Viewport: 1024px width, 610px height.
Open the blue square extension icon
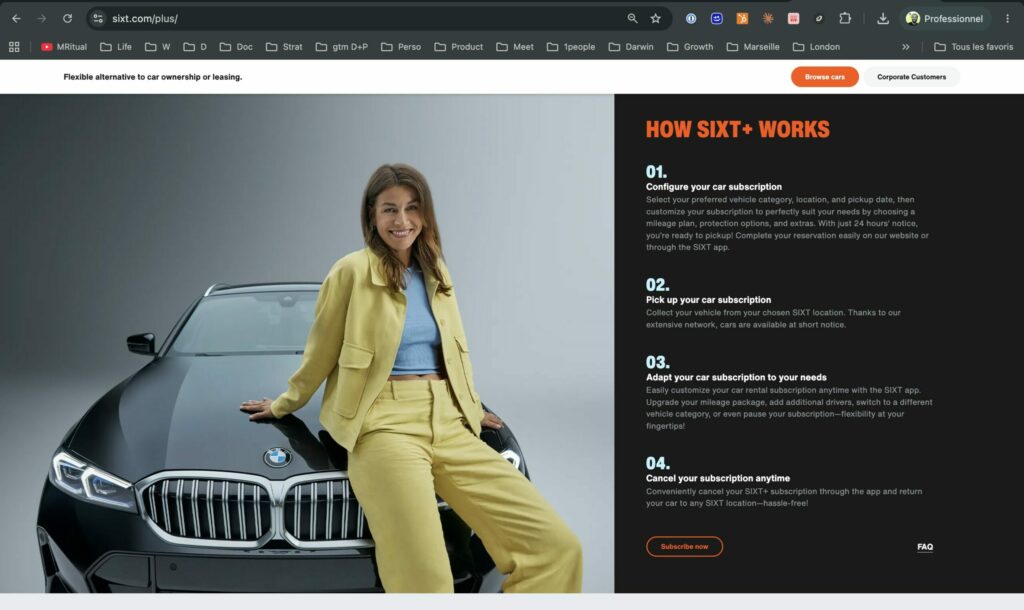click(x=716, y=18)
